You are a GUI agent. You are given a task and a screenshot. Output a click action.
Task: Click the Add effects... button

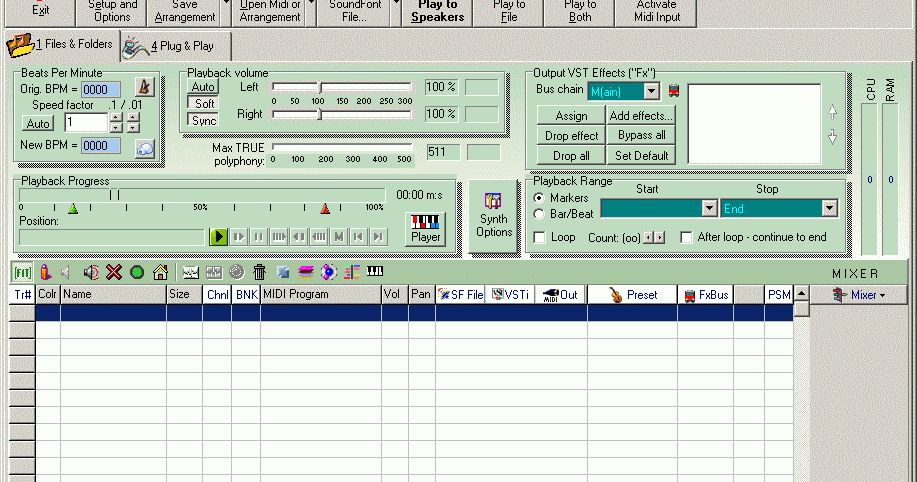[641, 116]
